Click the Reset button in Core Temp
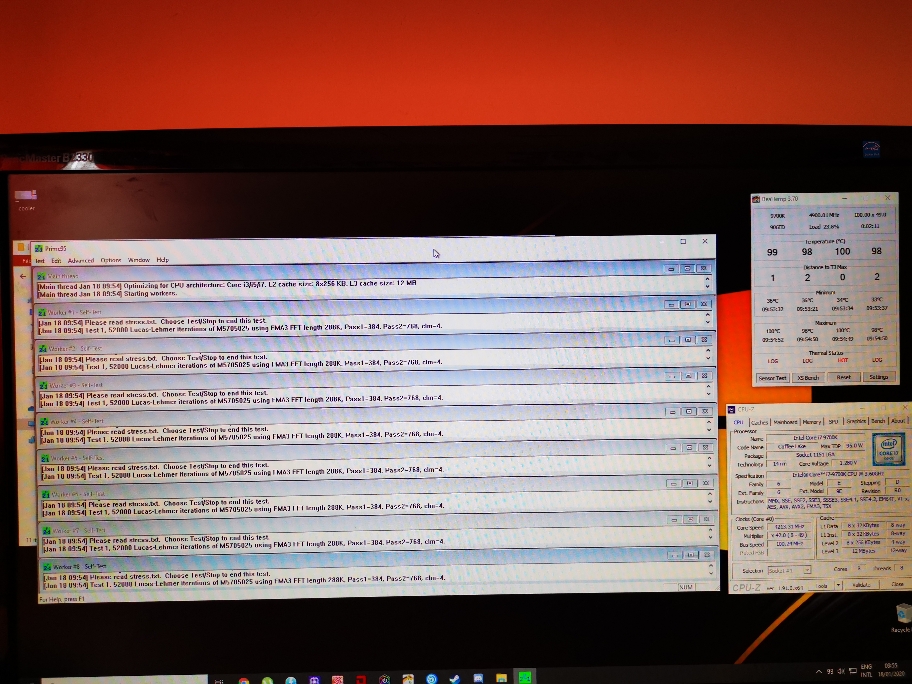This screenshot has height=684, width=912. (x=843, y=377)
